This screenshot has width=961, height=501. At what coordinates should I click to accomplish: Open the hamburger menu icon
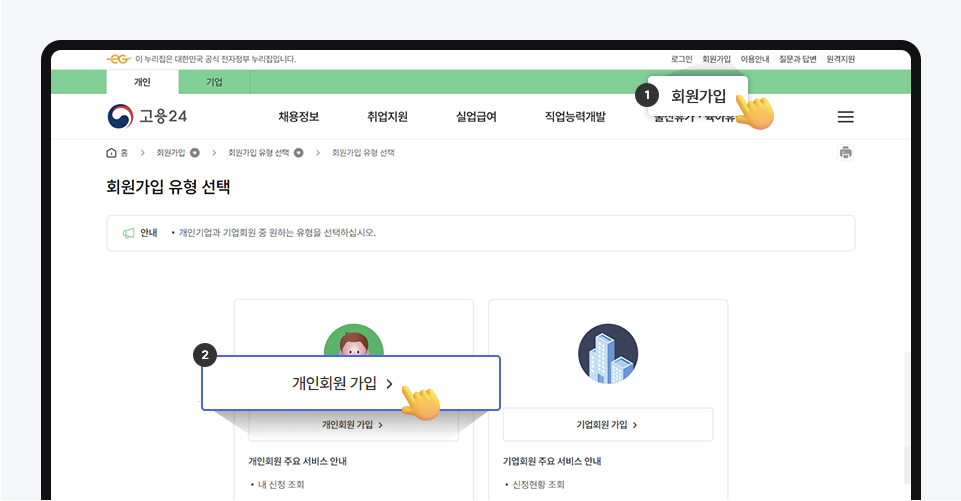pos(845,117)
